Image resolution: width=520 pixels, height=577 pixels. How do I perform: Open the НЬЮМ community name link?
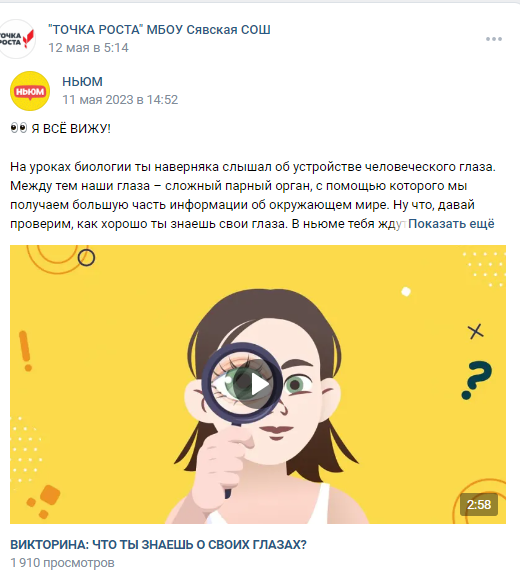(82, 82)
